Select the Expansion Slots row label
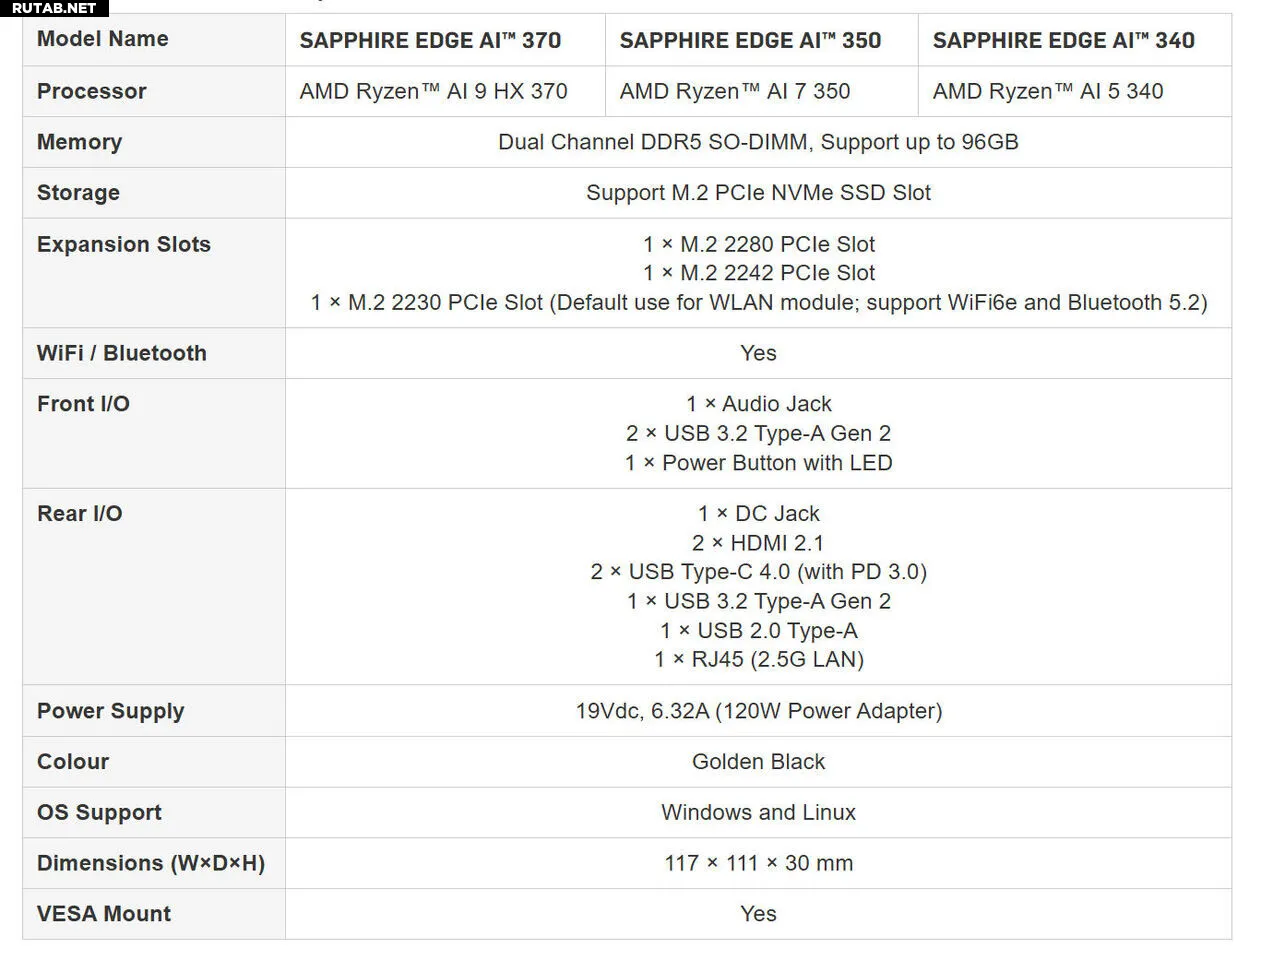This screenshot has height=960, width=1261. coord(124,245)
